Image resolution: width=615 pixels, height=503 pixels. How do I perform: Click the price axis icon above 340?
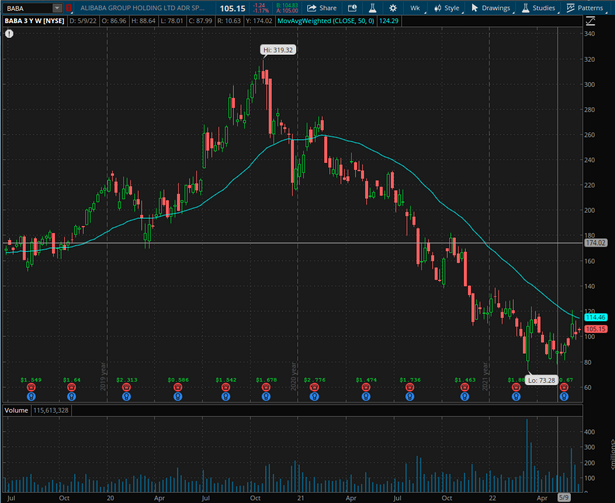pyautogui.click(x=590, y=21)
